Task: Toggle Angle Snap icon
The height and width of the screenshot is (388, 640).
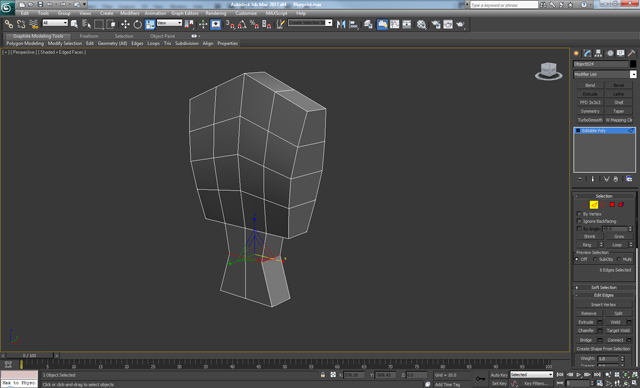Action: point(242,24)
